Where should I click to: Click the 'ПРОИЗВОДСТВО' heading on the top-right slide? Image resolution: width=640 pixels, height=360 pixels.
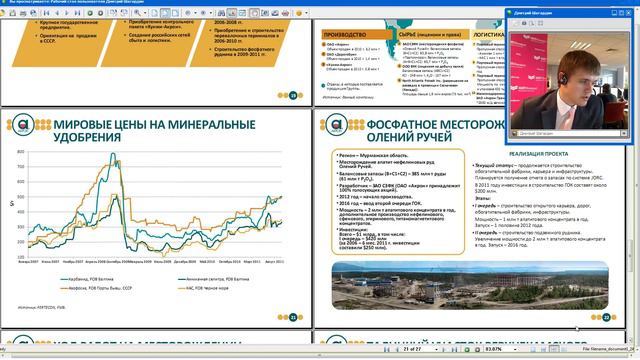coord(345,35)
